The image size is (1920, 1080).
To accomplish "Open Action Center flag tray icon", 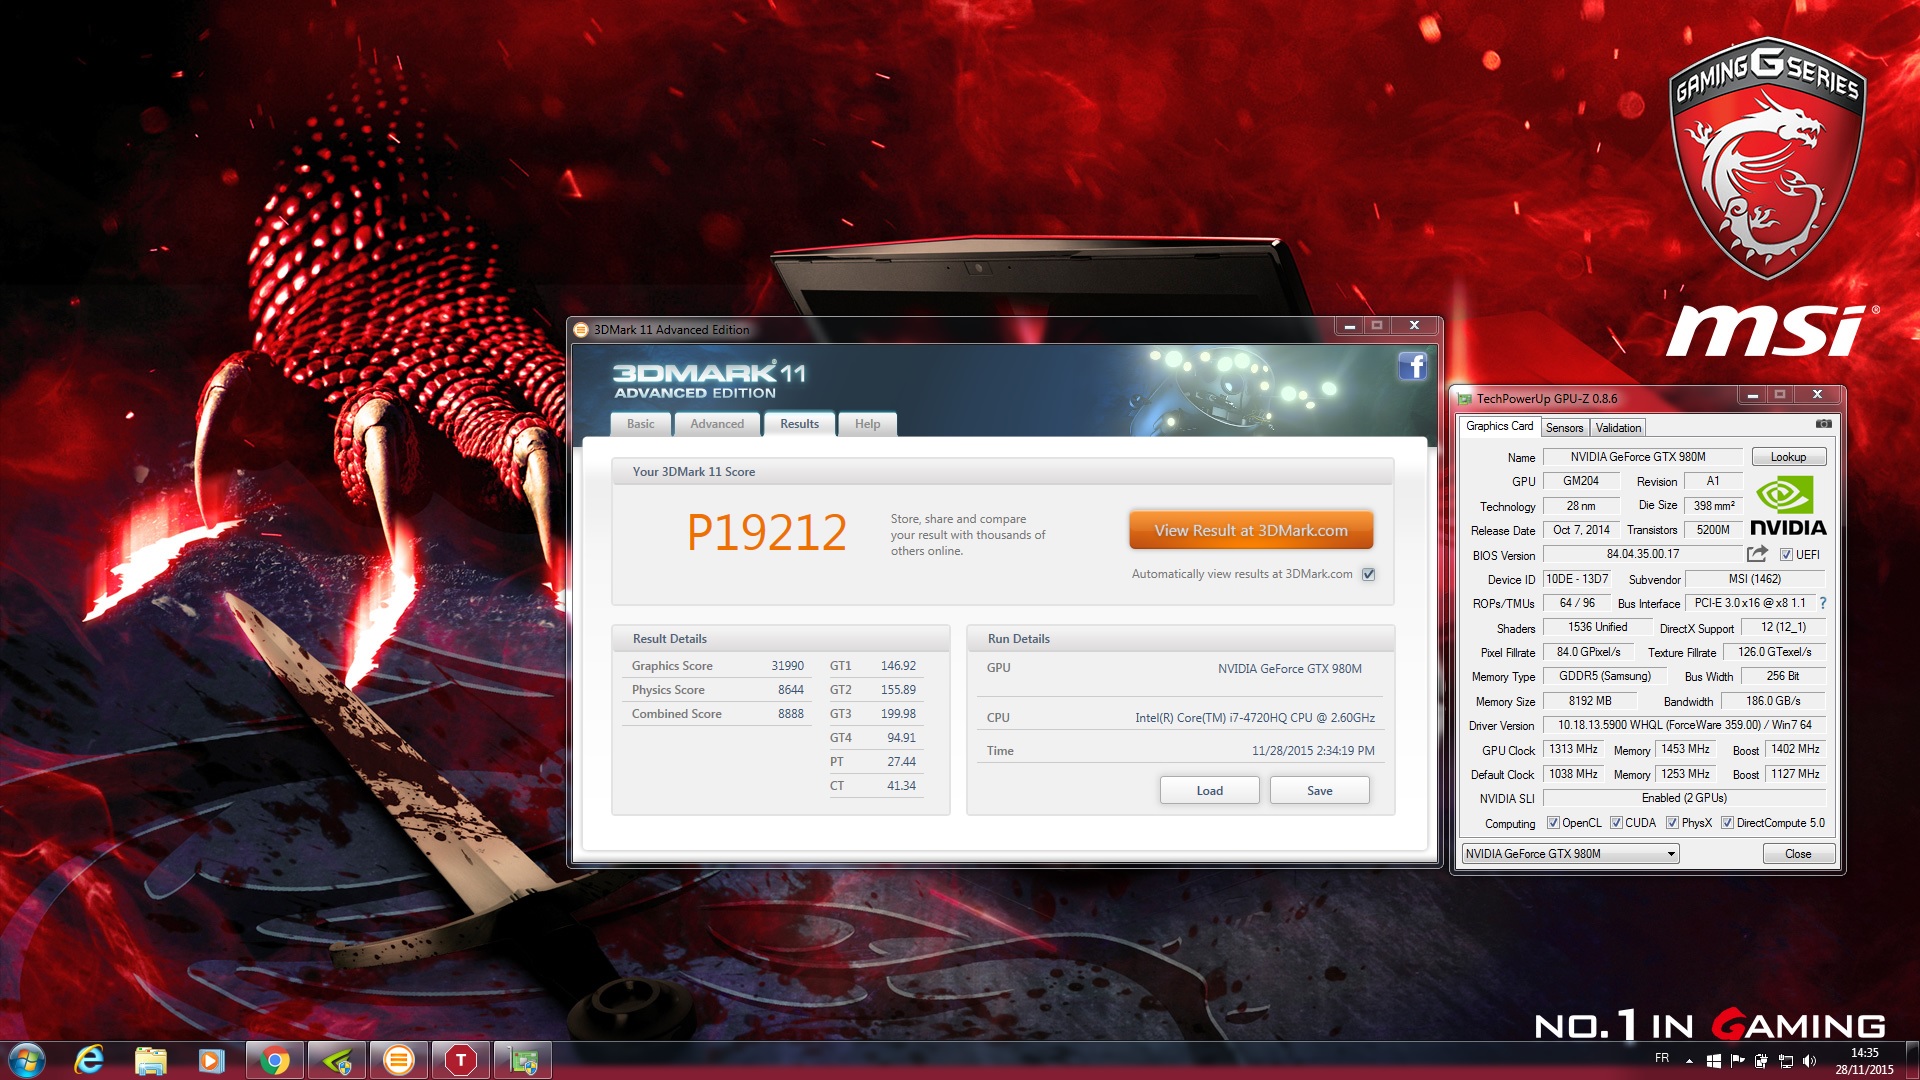I will 1737,1060.
